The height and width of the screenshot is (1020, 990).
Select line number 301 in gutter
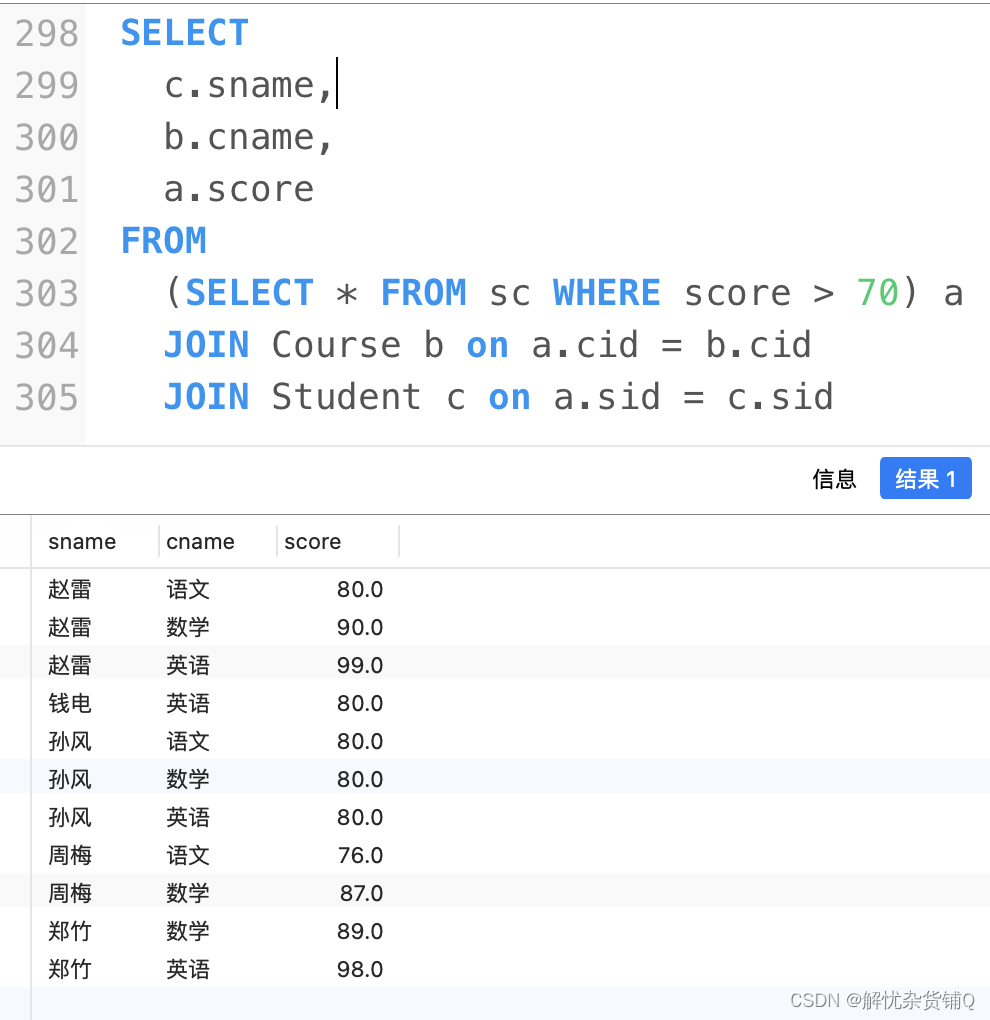[46, 189]
